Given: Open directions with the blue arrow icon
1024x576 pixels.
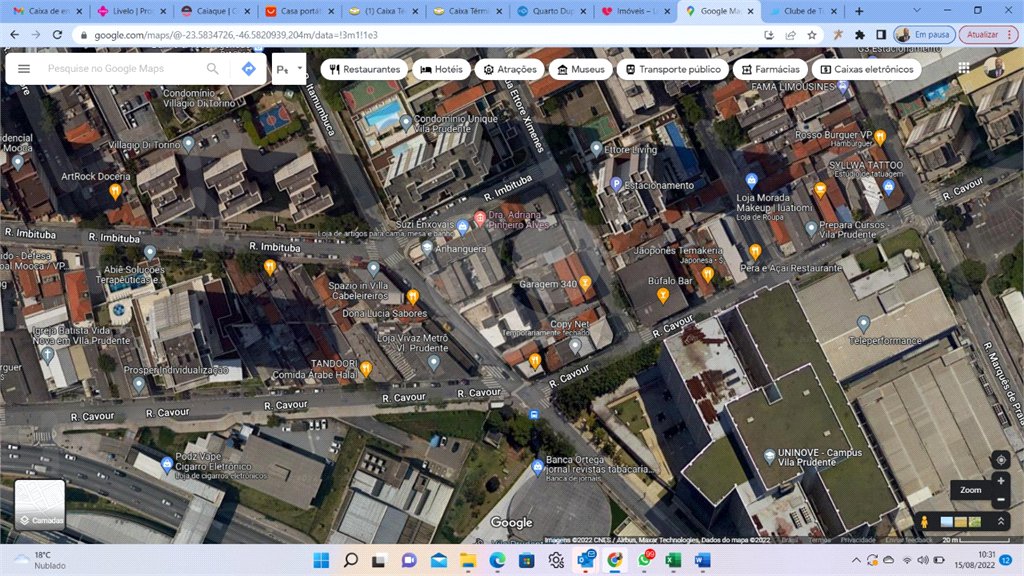Looking at the screenshot, I should pos(248,69).
